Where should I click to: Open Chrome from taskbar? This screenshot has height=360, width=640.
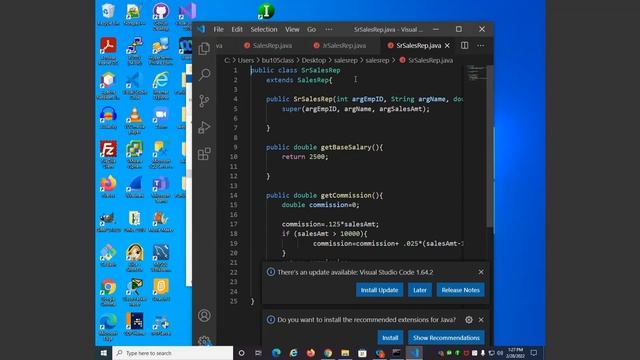point(328,353)
